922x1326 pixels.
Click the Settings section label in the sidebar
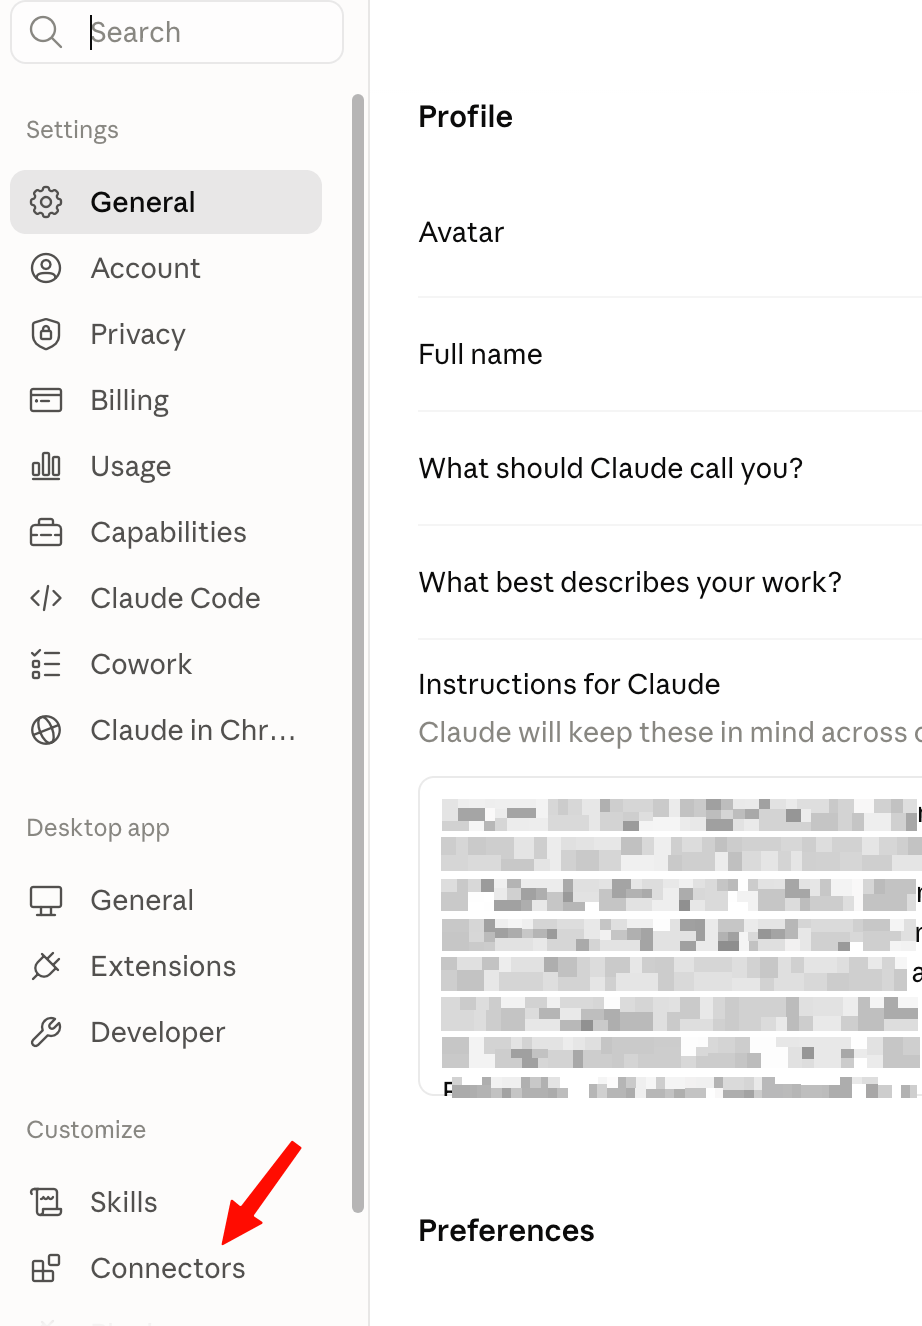coord(72,130)
